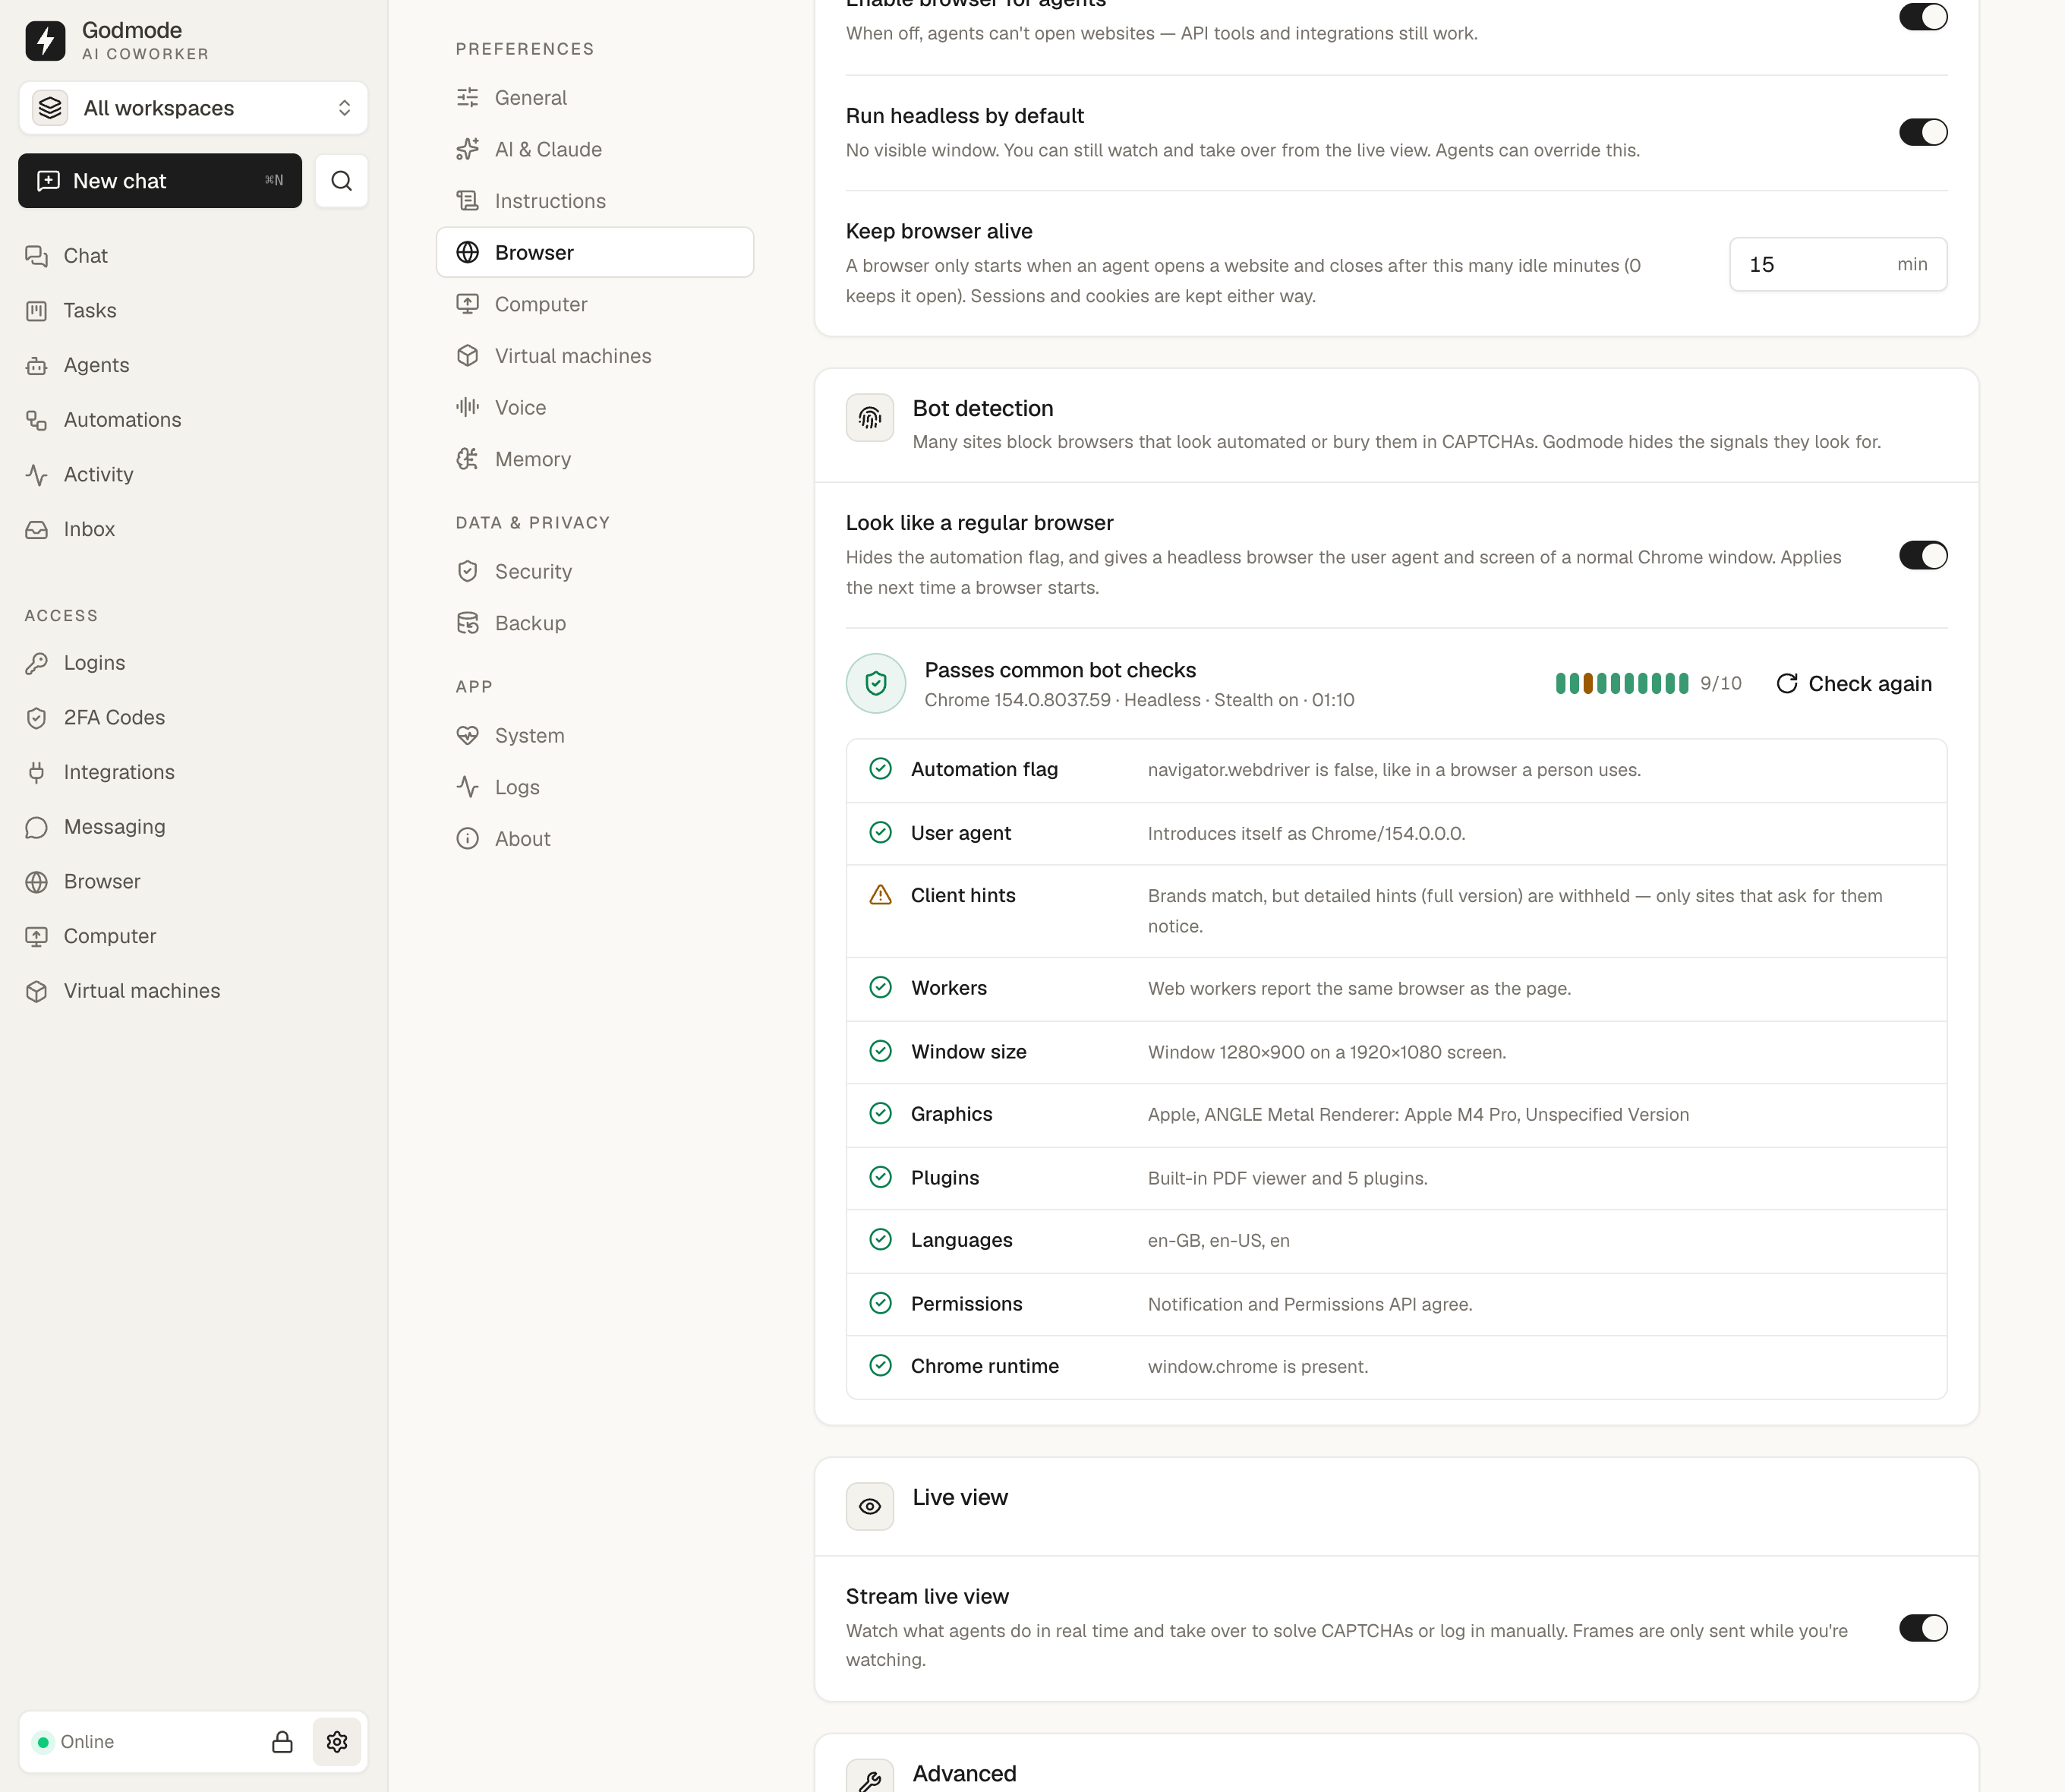Toggle Run headless by default switch
Screen dimensions: 2065x1792
pyautogui.click(x=1923, y=132)
